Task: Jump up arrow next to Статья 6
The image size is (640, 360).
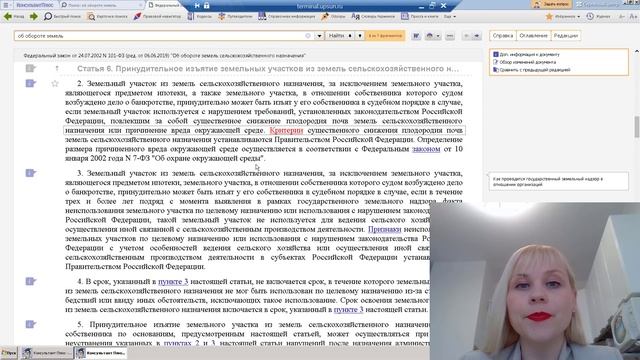Action: 57,69
